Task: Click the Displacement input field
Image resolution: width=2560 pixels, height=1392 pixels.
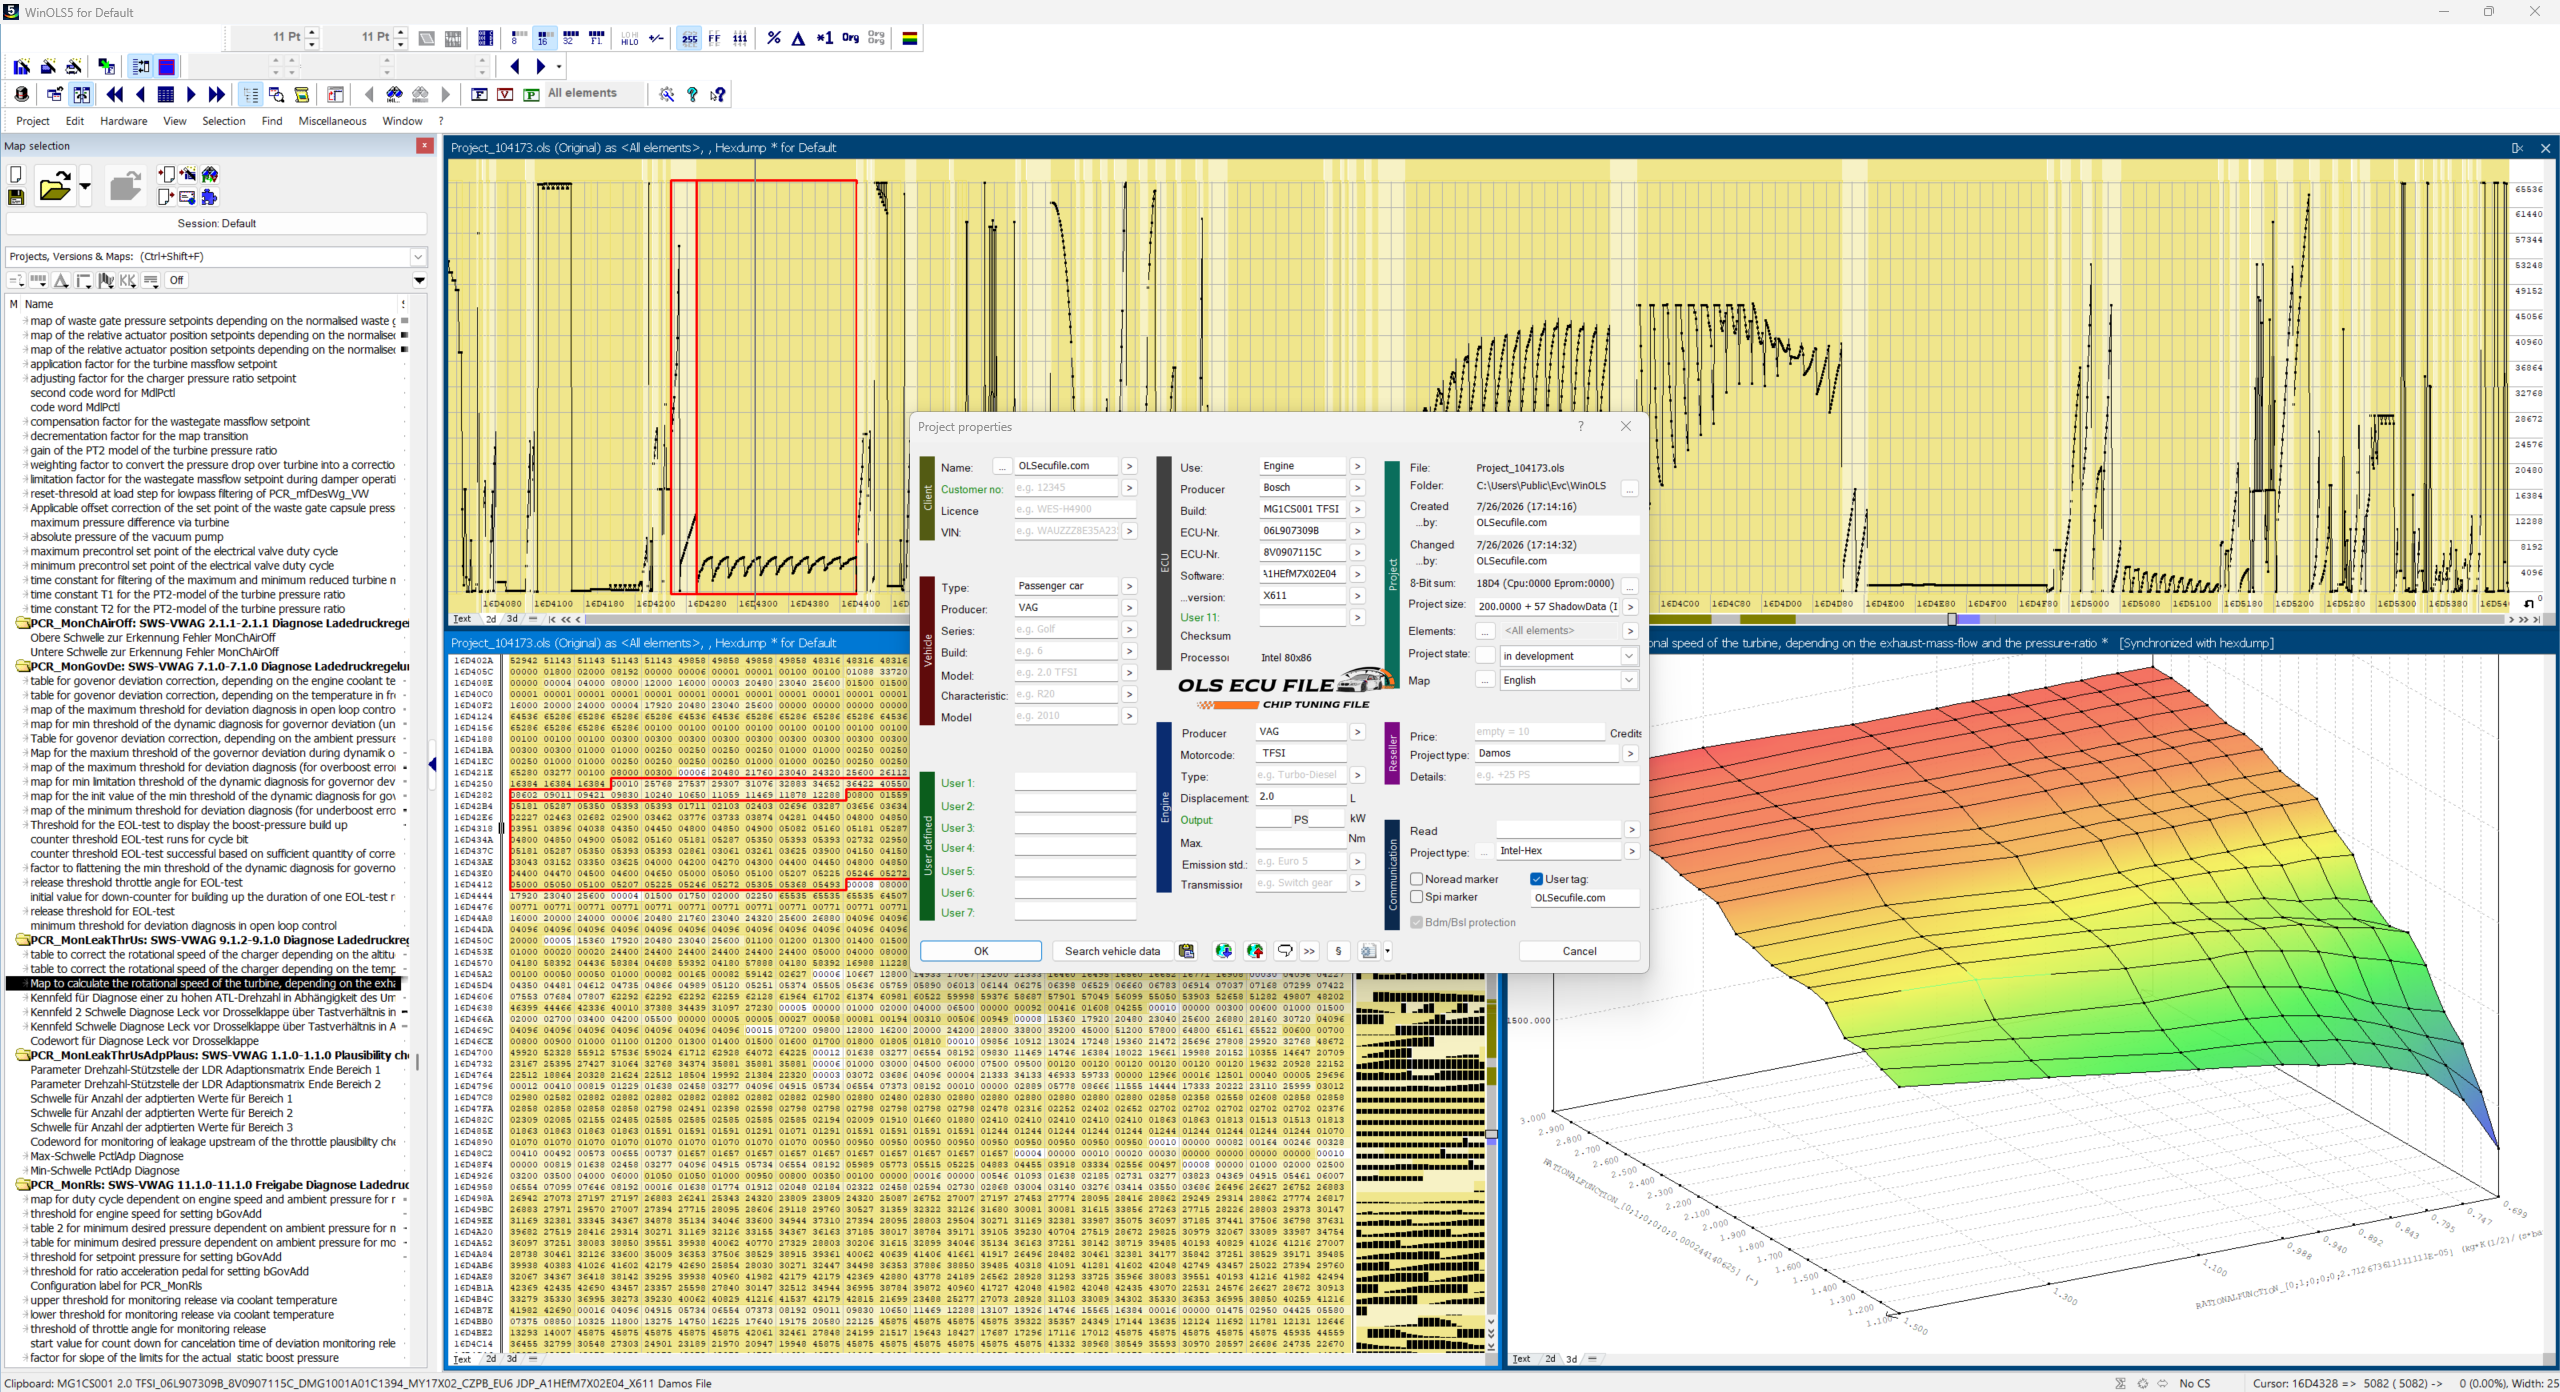Action: 1300,797
